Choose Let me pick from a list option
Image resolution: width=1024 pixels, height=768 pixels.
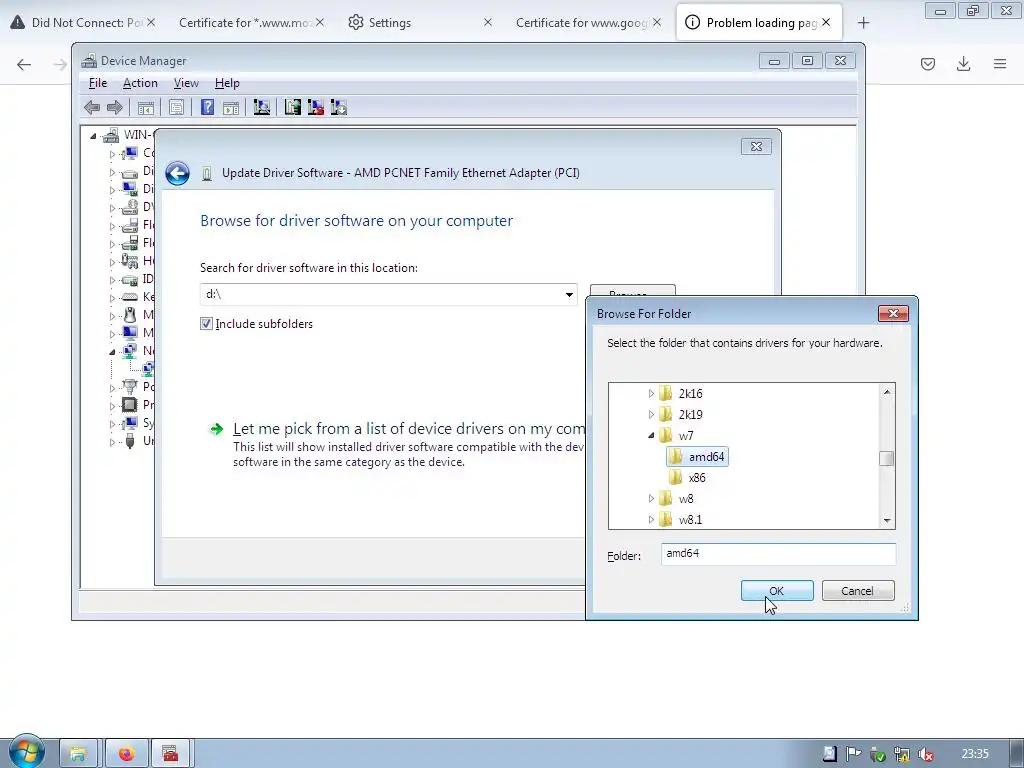tap(409, 429)
